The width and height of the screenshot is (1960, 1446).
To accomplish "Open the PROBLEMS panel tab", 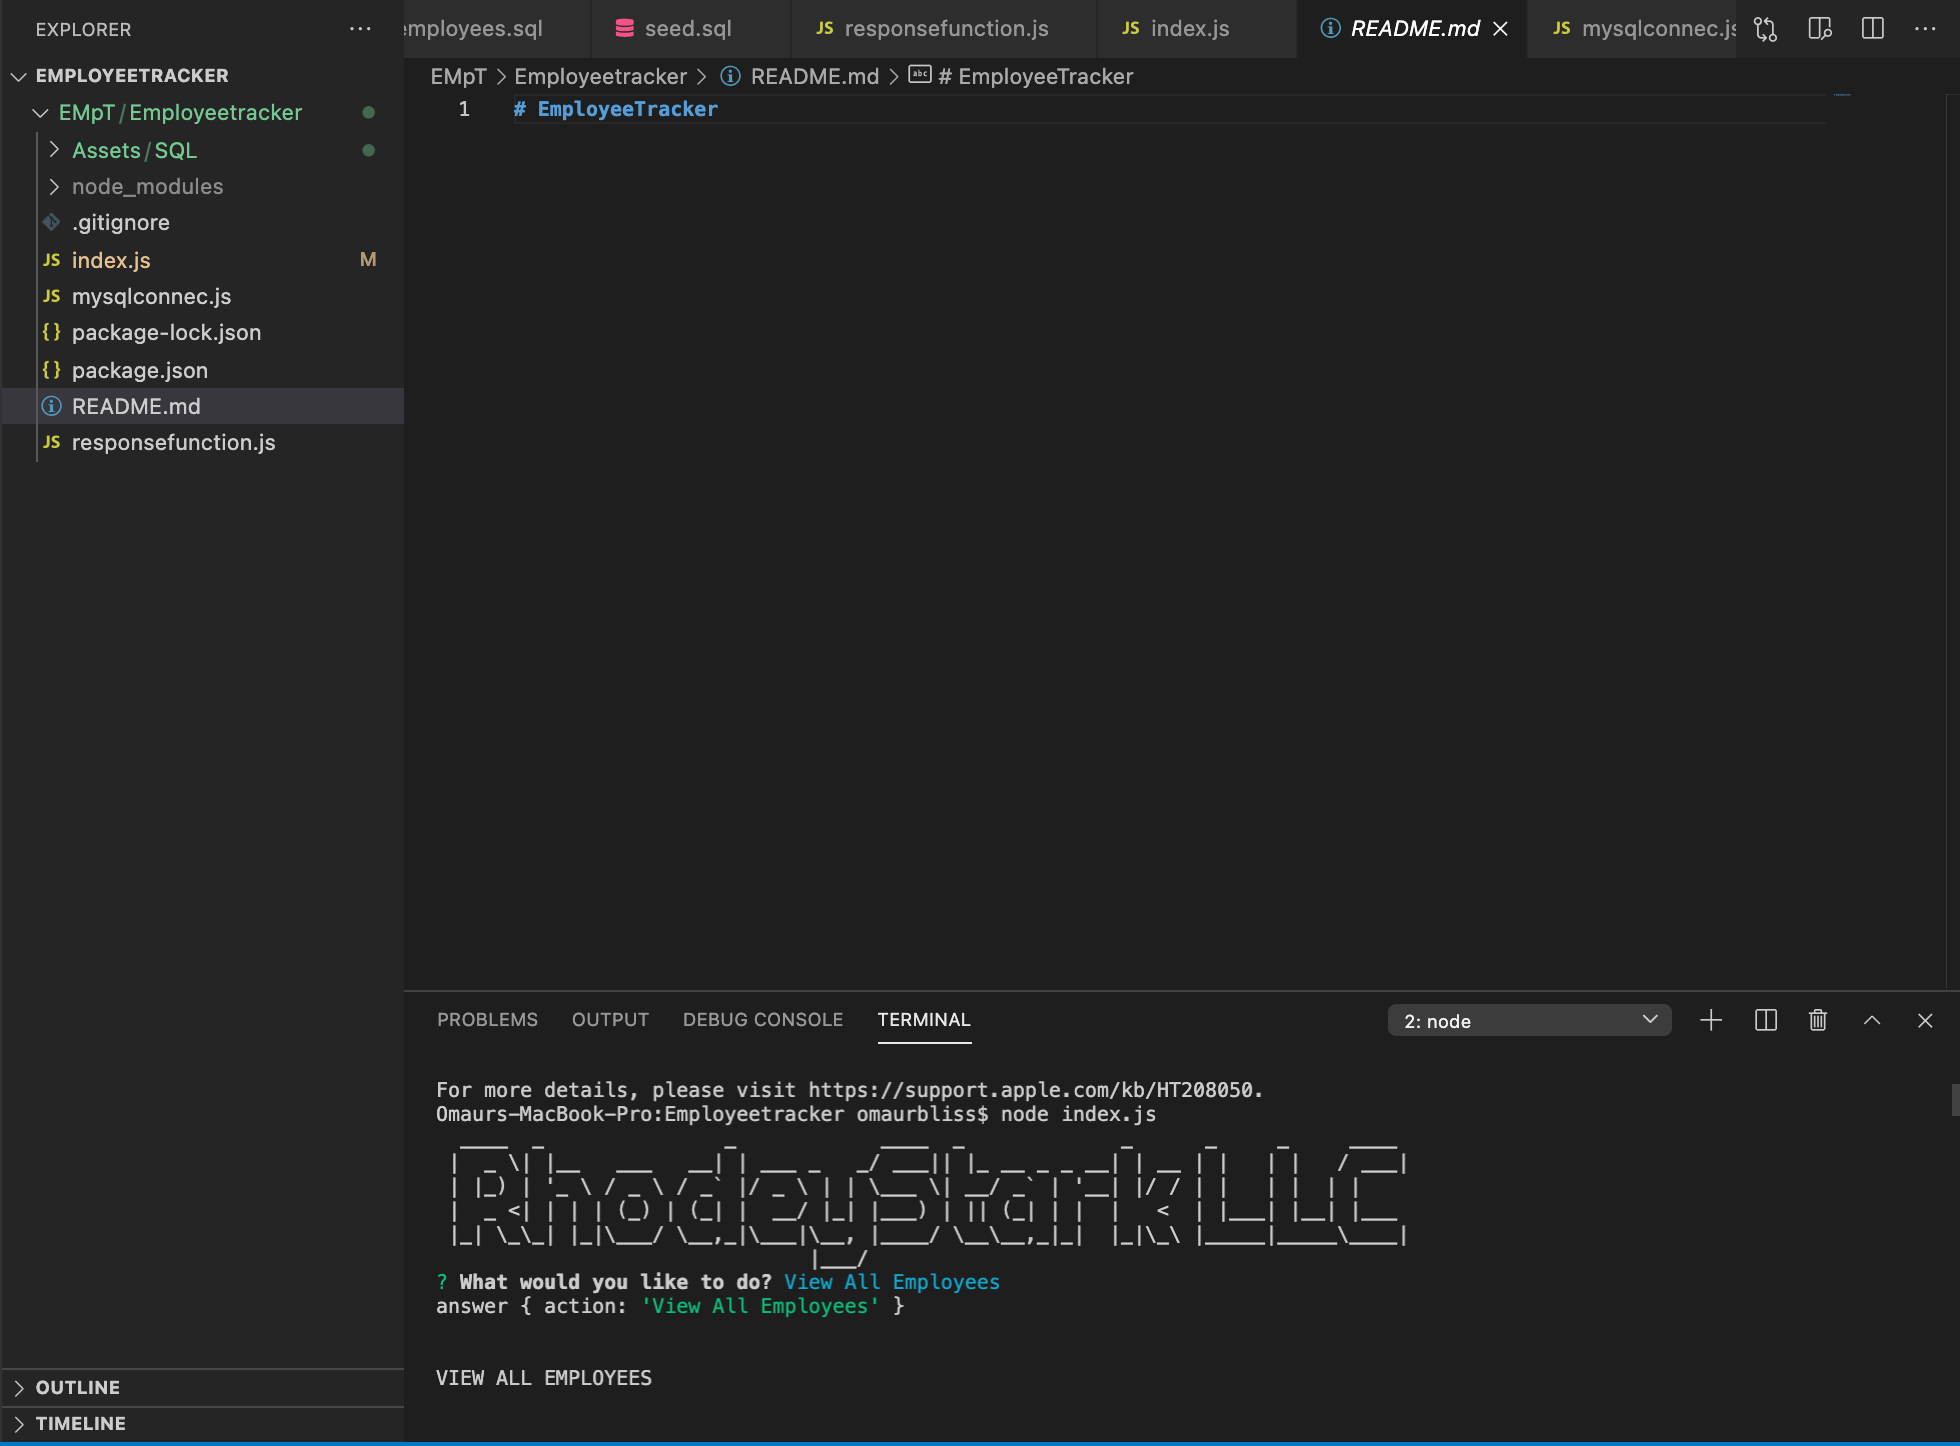I will (x=487, y=1019).
